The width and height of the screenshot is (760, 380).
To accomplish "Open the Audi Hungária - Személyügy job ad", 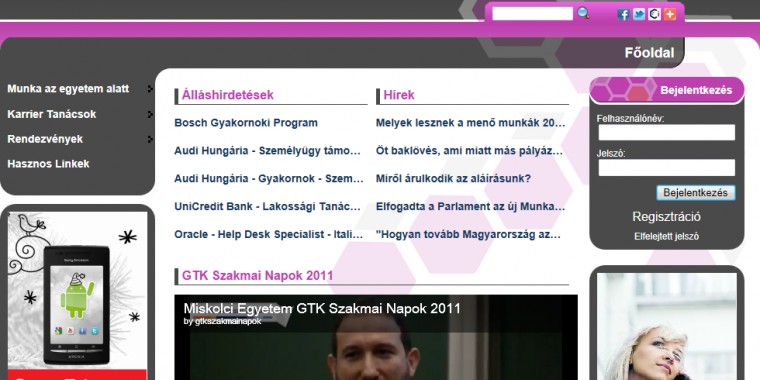I will pos(268,151).
